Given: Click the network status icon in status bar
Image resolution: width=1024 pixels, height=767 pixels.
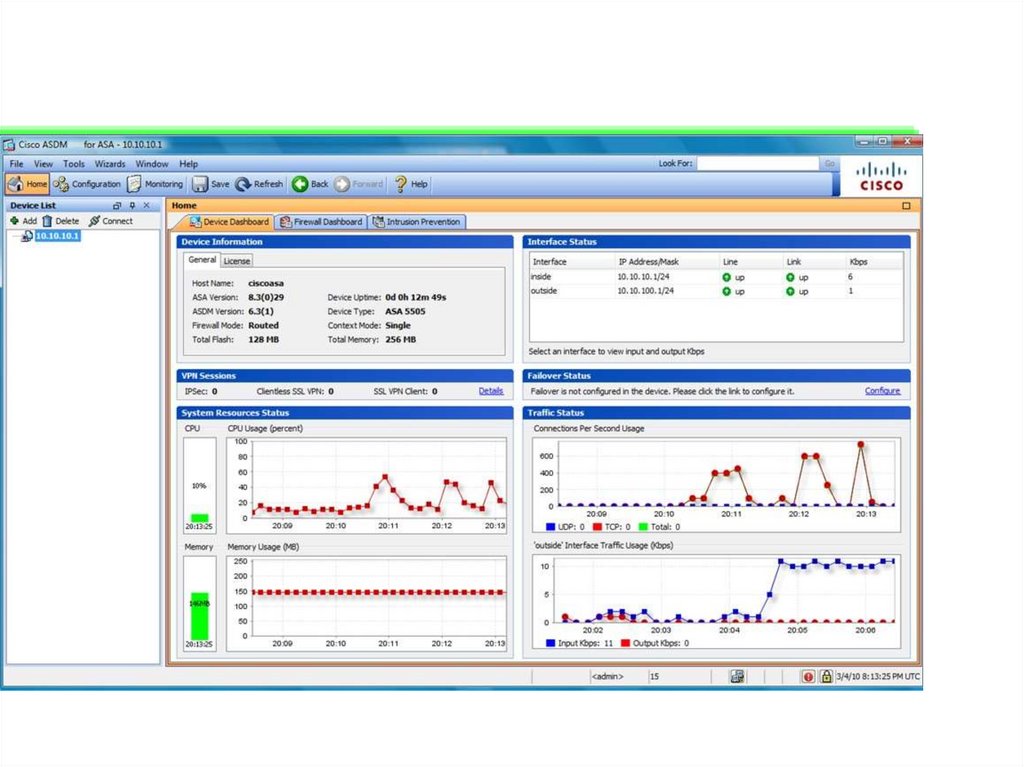Looking at the screenshot, I should [737, 677].
